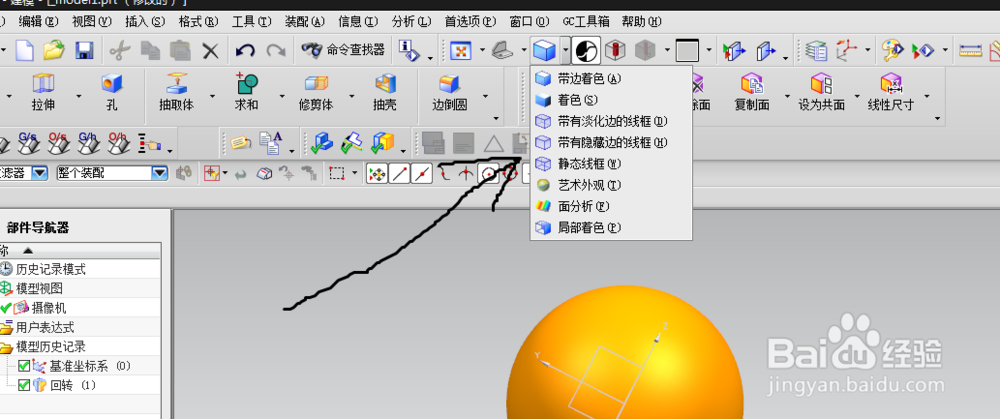Expand the dropdown arrow beside 求和
Image resolution: width=1000 pixels, height=419 pixels.
281,97
